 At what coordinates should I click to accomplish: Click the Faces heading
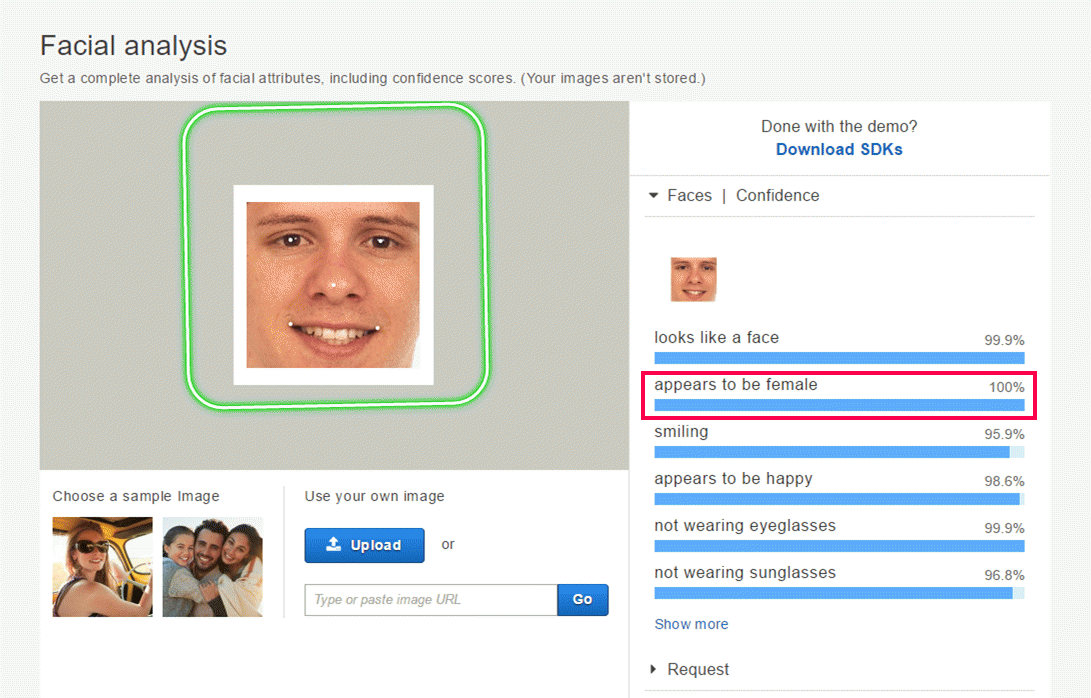coord(690,196)
